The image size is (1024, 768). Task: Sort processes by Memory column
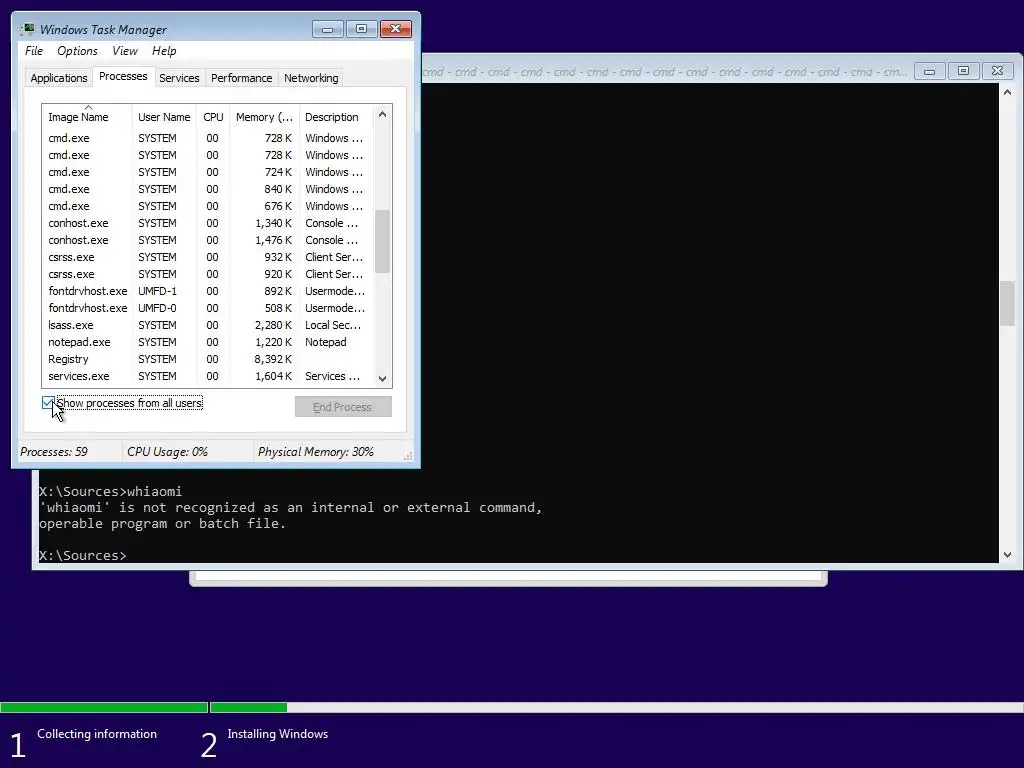[x=264, y=117]
